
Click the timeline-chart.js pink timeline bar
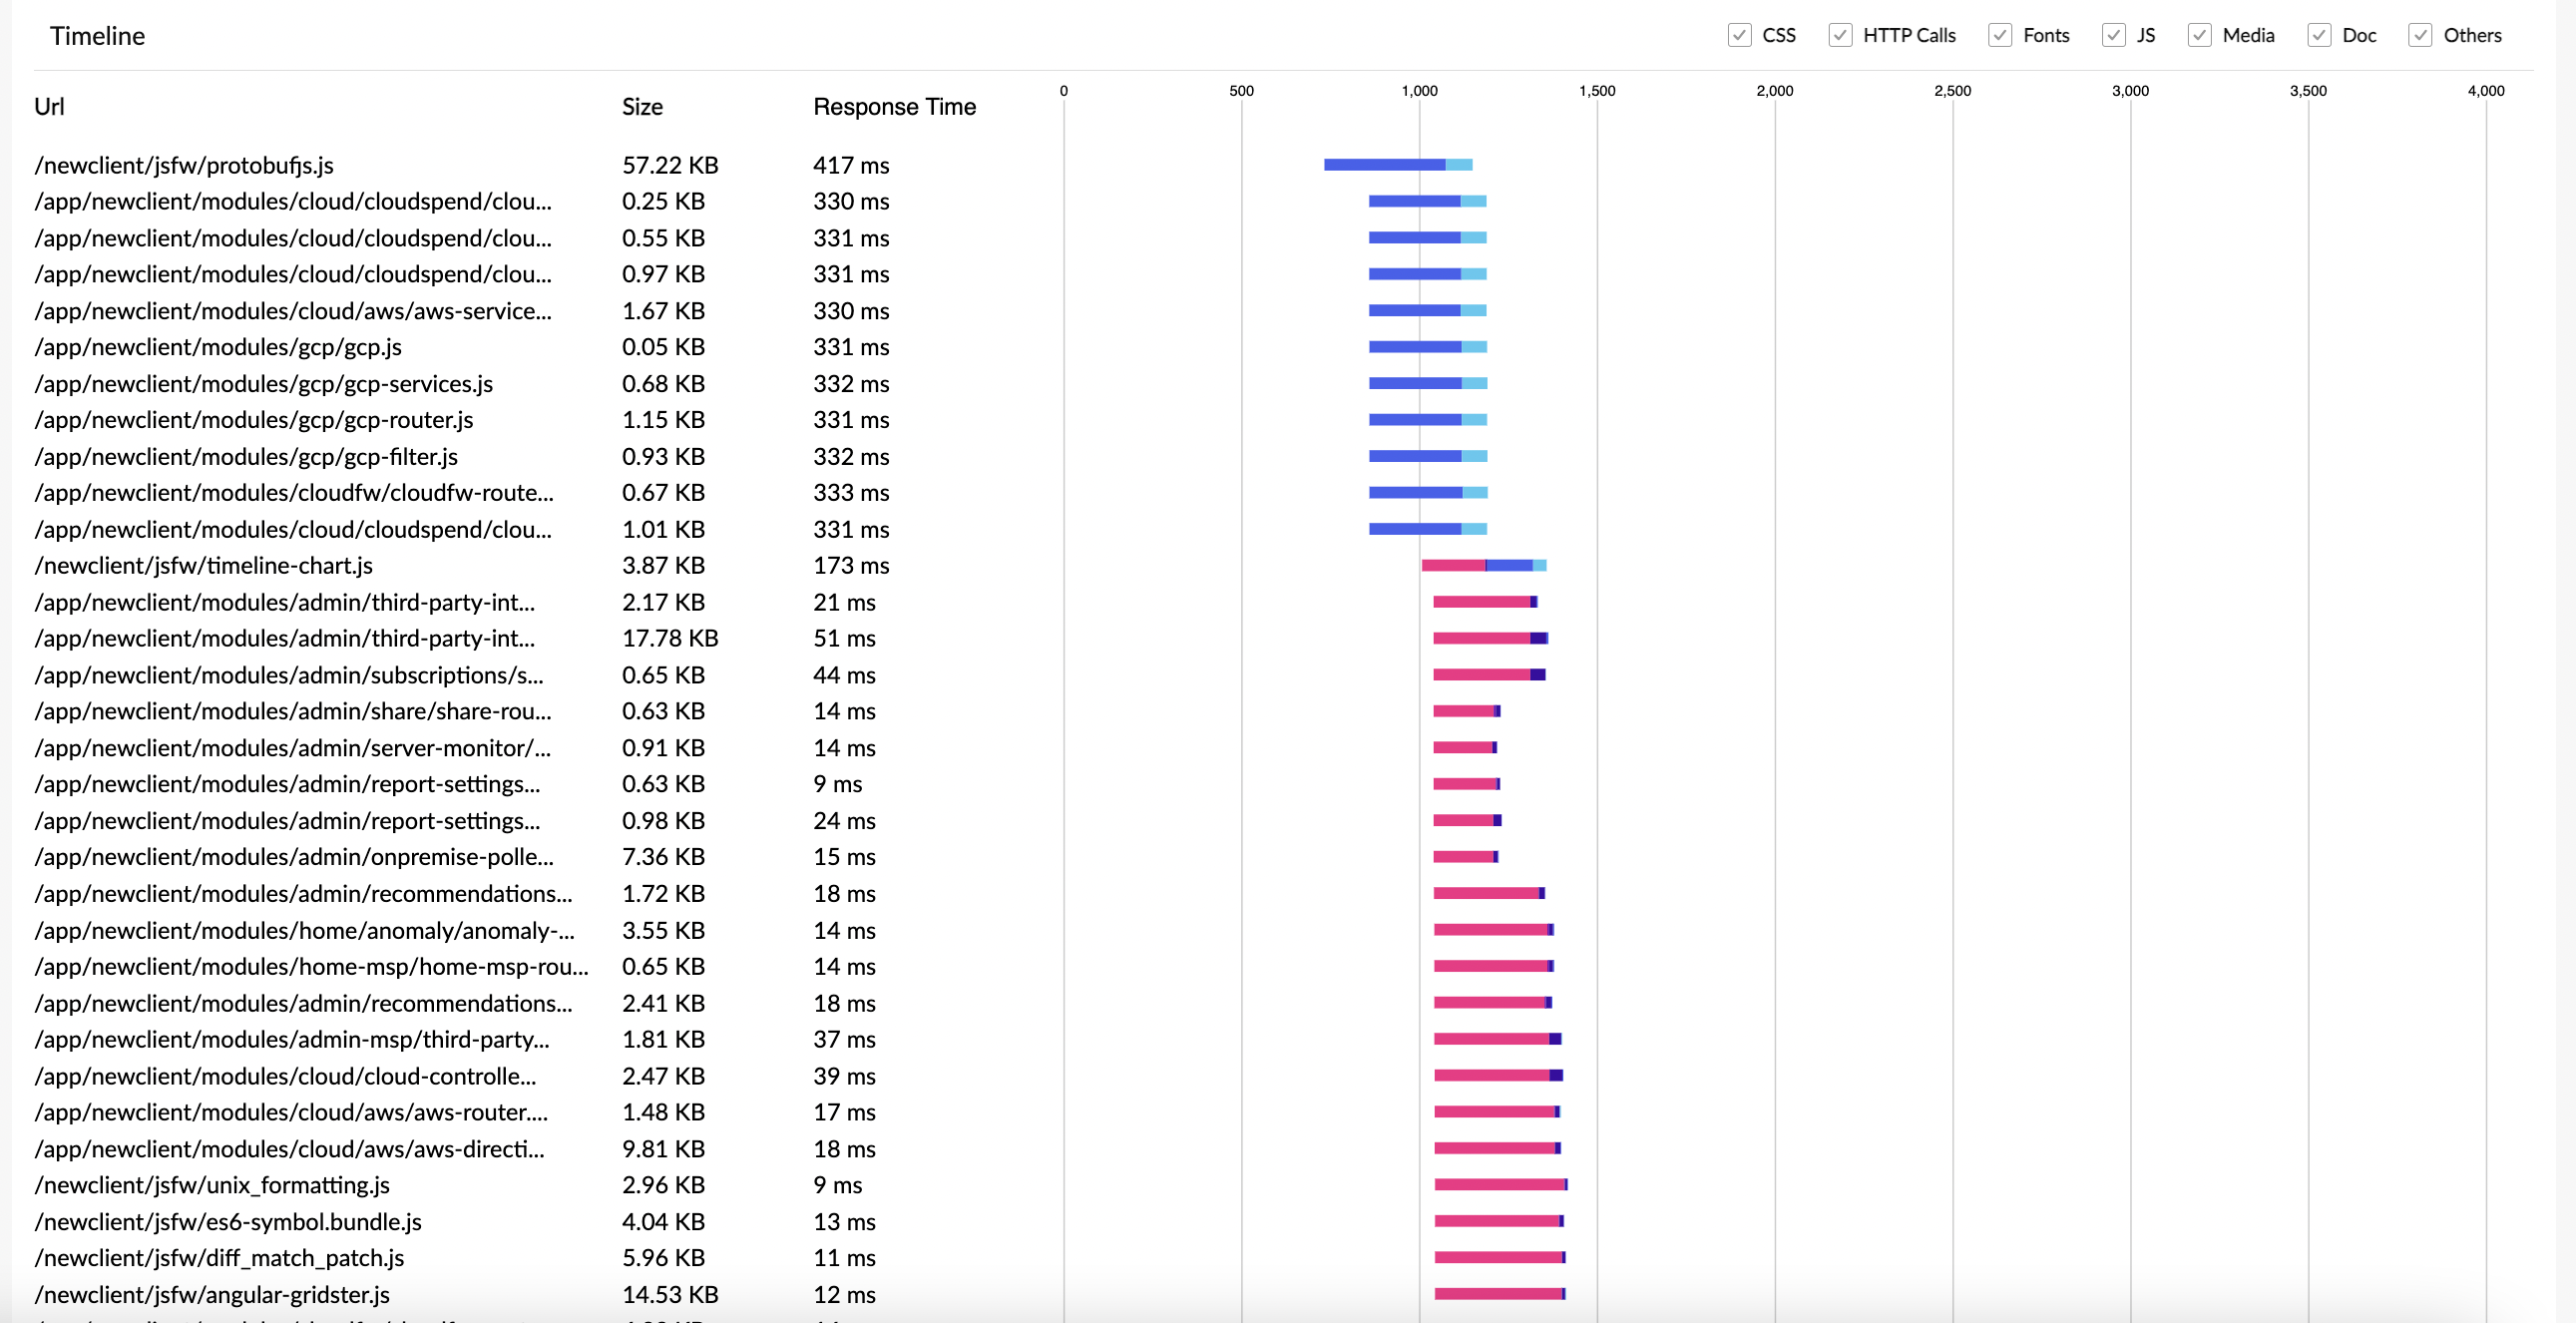coord(1453,566)
